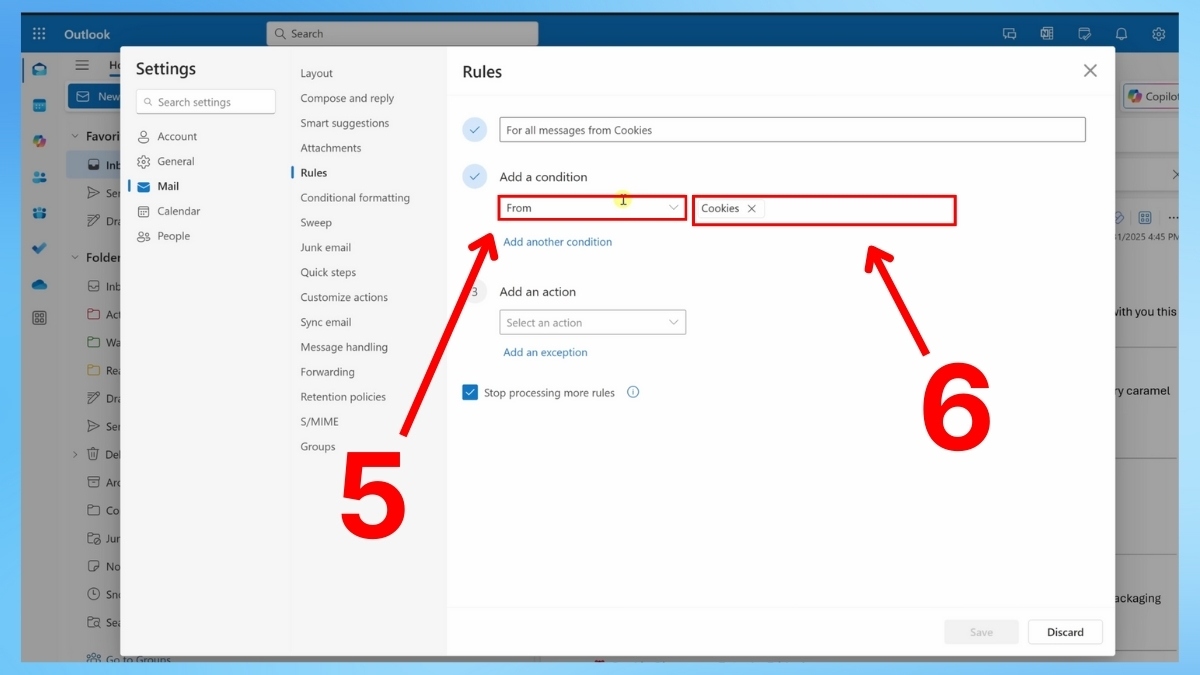Collapse the Folders group
Screen dimensions: 1200x675
[74, 257]
